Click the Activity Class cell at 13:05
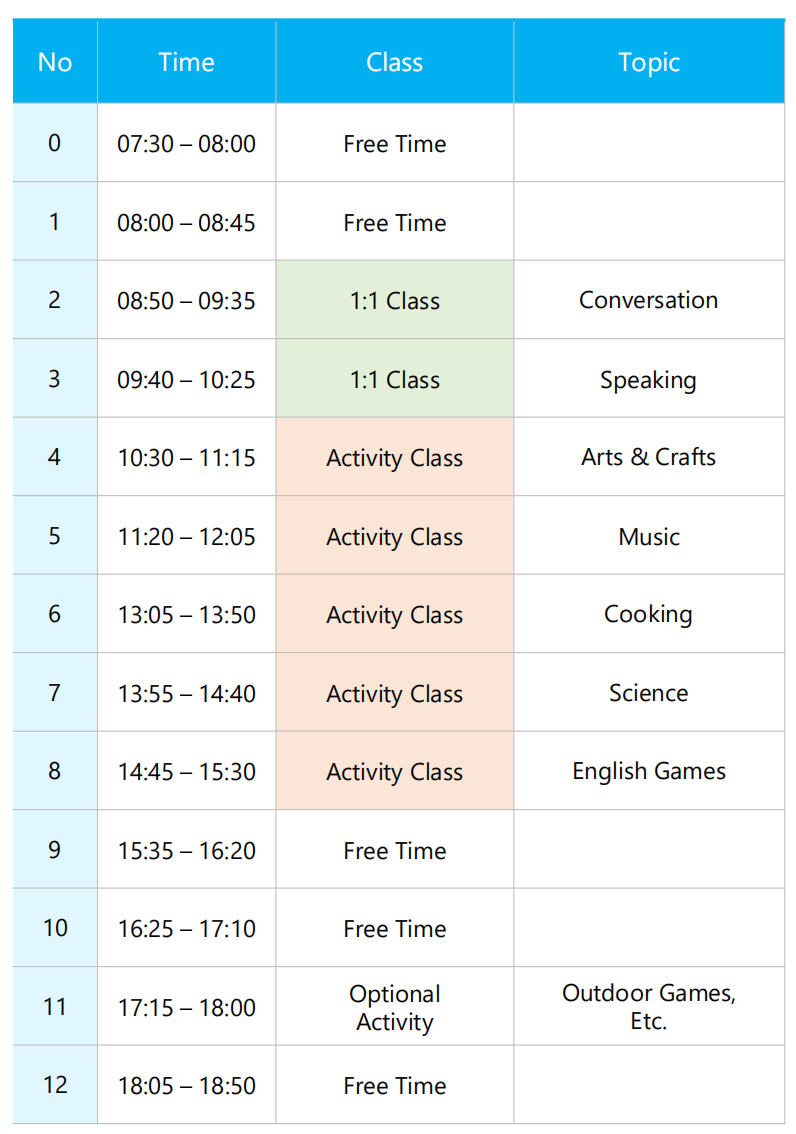Viewport: 796px width, 1134px height. pyautogui.click(x=395, y=614)
